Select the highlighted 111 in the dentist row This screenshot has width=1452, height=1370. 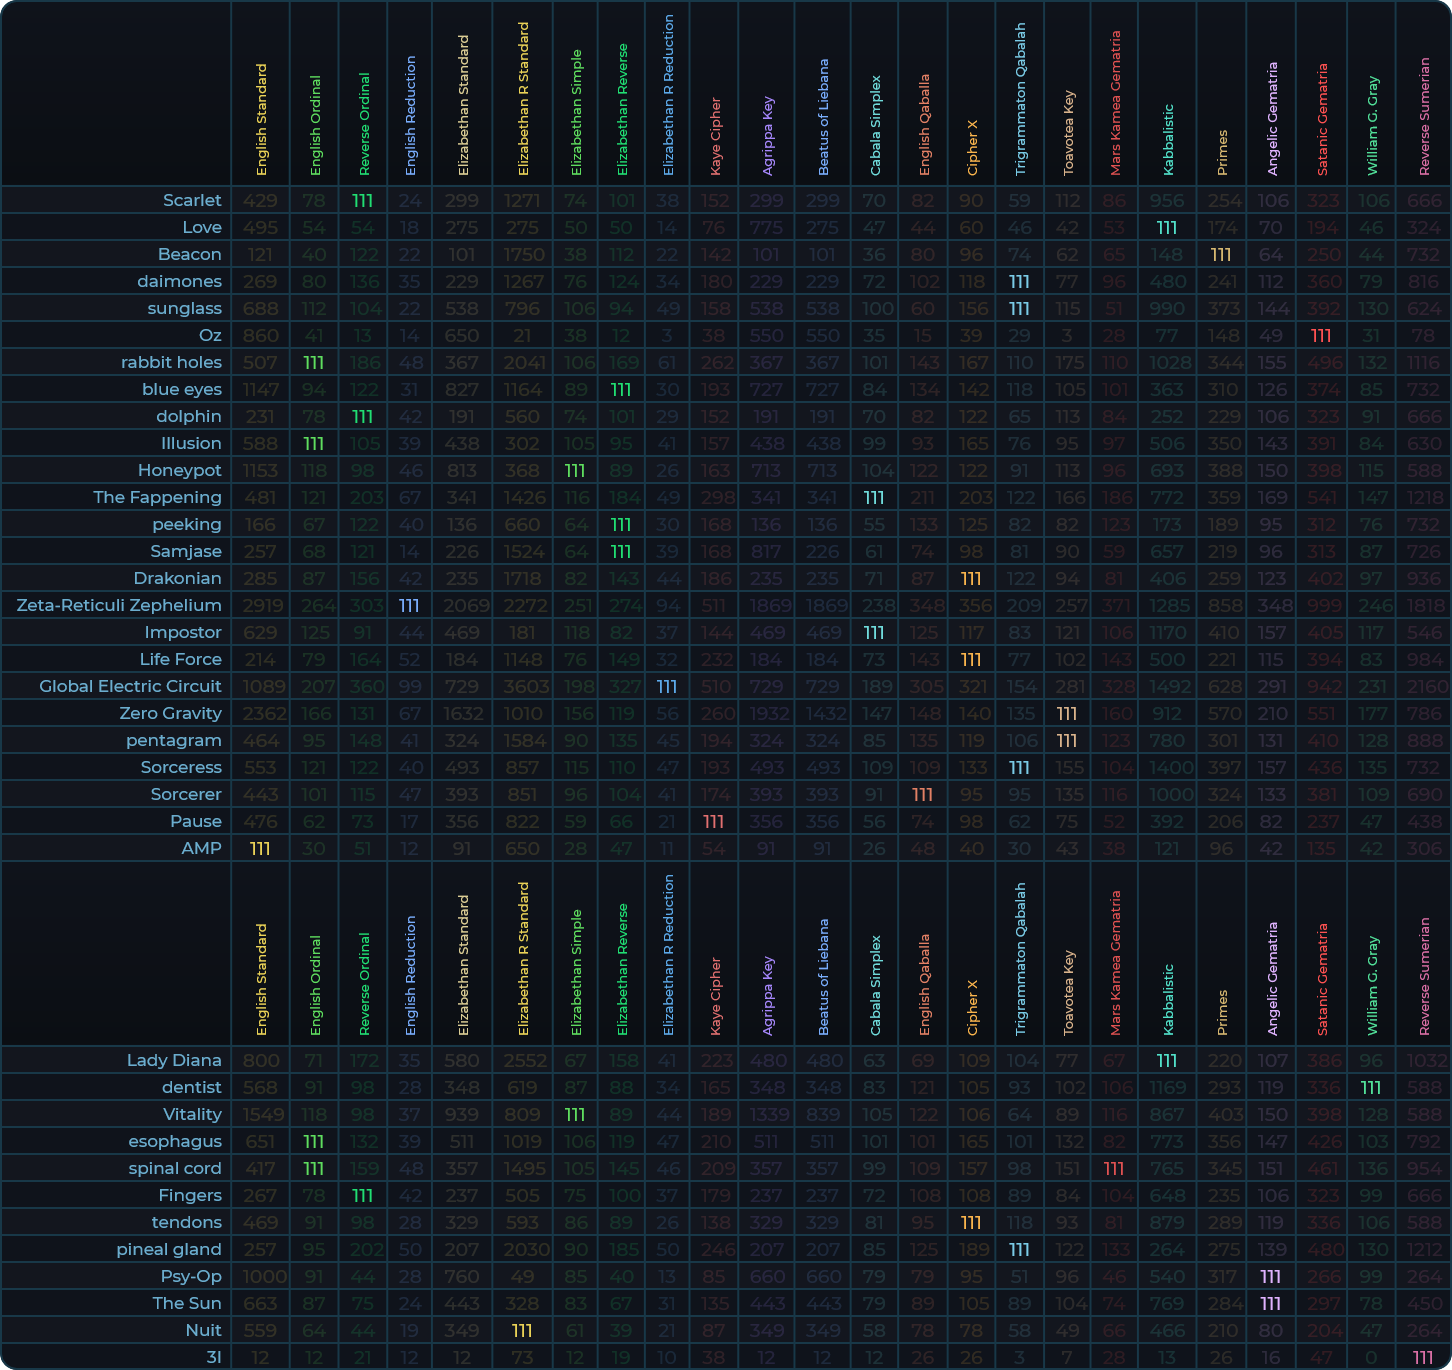[x=1371, y=1087]
